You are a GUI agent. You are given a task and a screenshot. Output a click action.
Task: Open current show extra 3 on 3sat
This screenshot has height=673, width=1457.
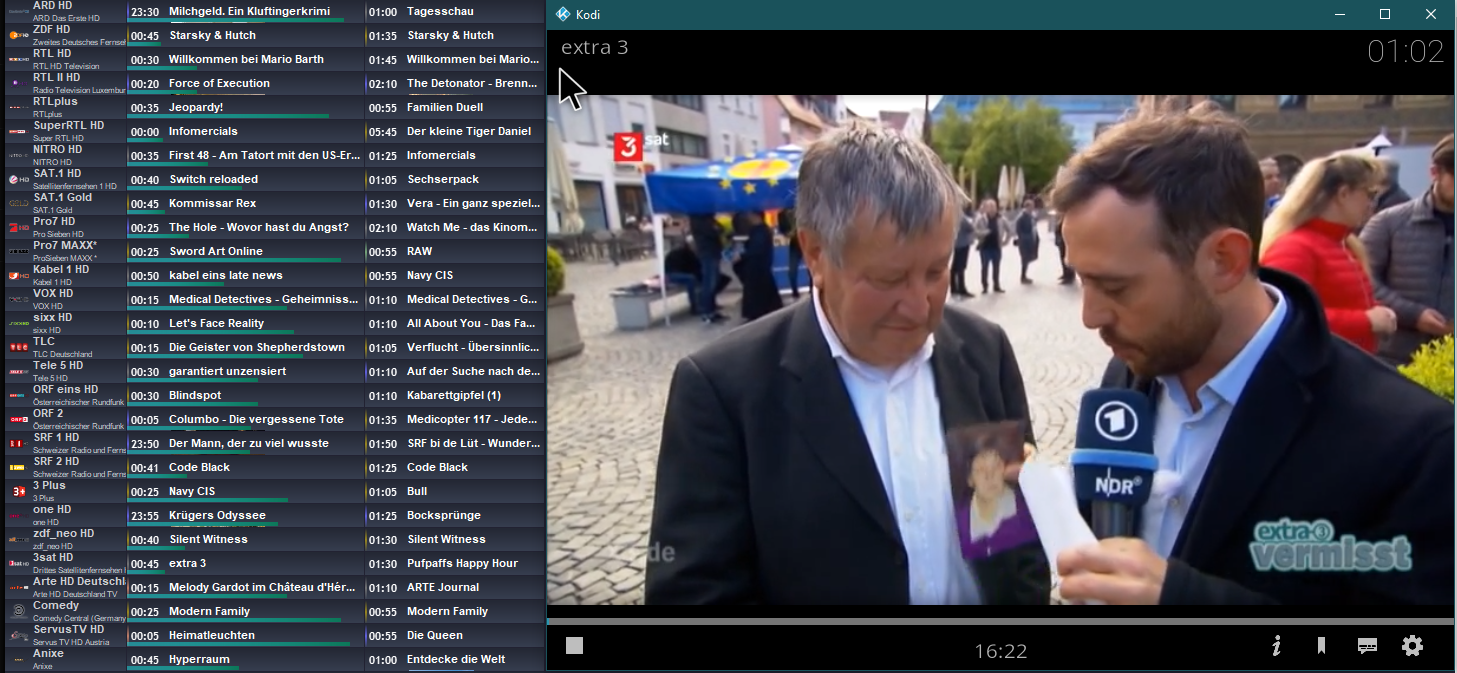pos(187,563)
